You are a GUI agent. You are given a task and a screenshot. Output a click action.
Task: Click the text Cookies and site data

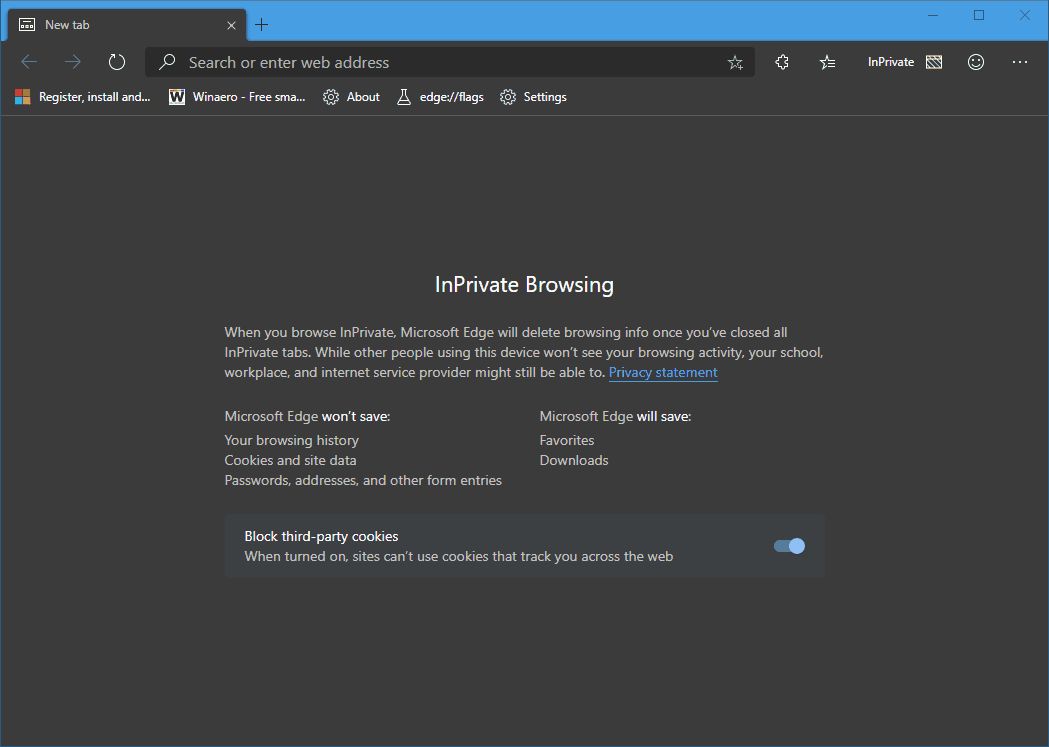point(290,460)
